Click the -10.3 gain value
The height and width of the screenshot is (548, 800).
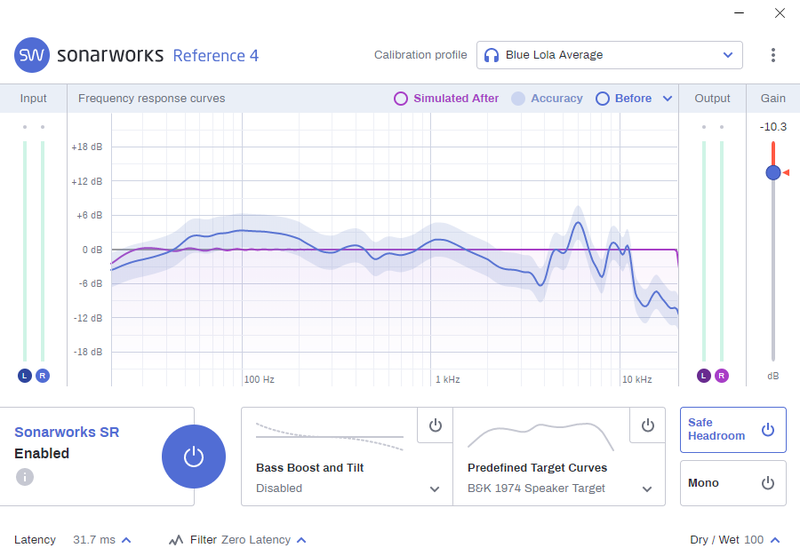pyautogui.click(x=773, y=127)
